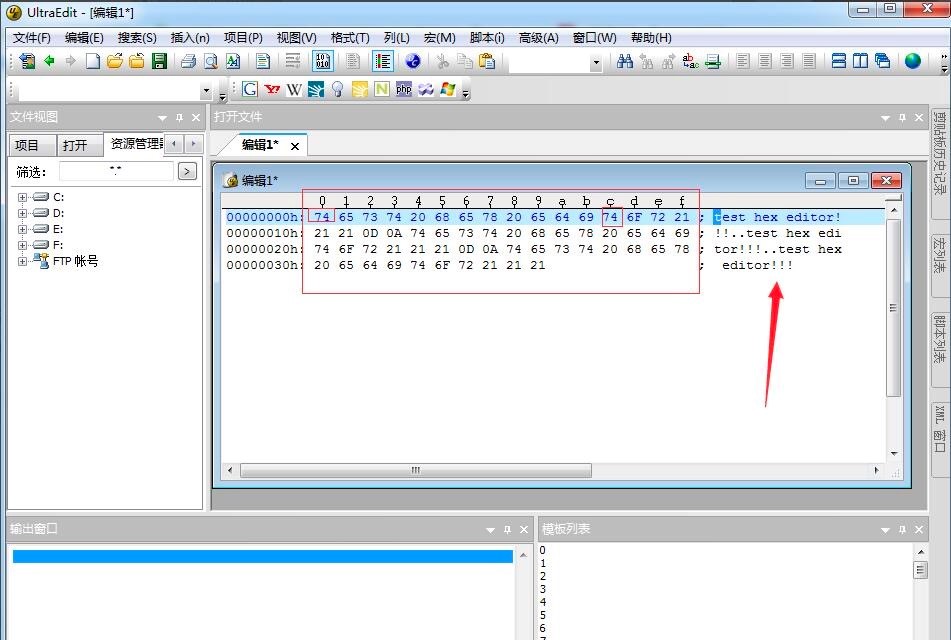951x640 pixels.
Task: Click the Yahoo search icon
Action: tap(272, 90)
